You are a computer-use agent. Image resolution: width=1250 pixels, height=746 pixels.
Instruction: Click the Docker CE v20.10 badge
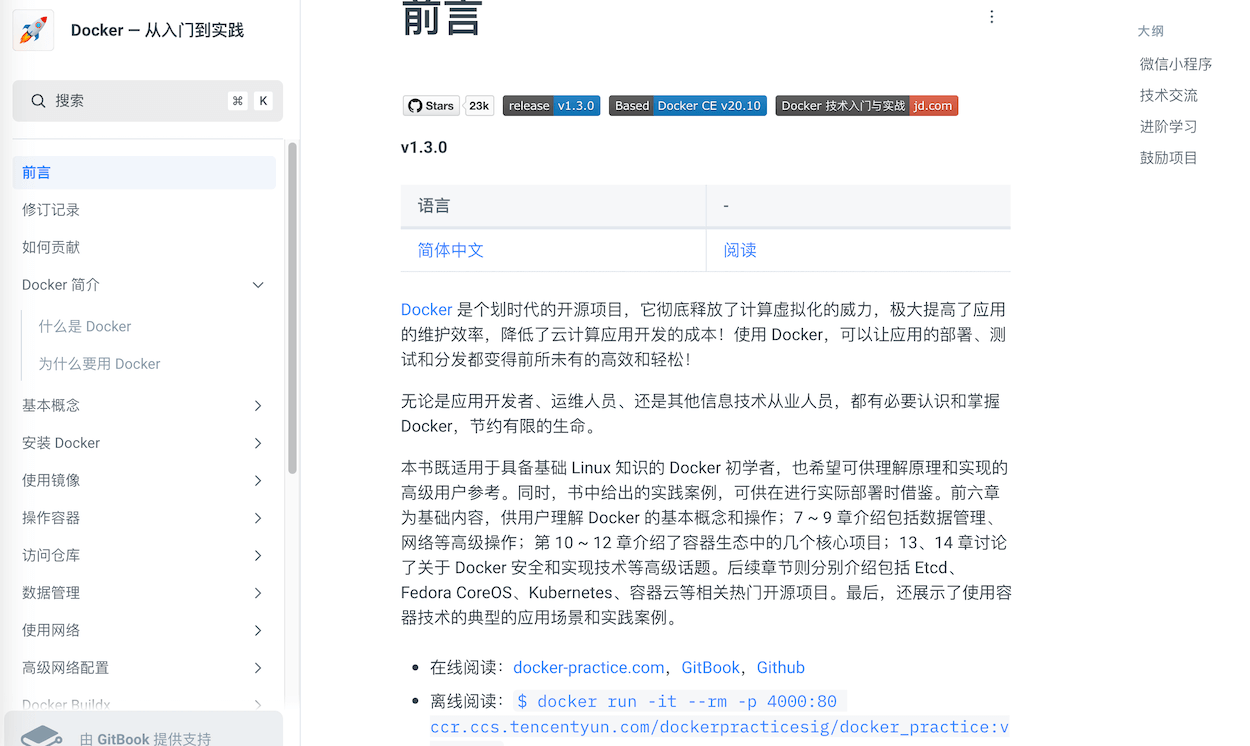tap(687, 105)
